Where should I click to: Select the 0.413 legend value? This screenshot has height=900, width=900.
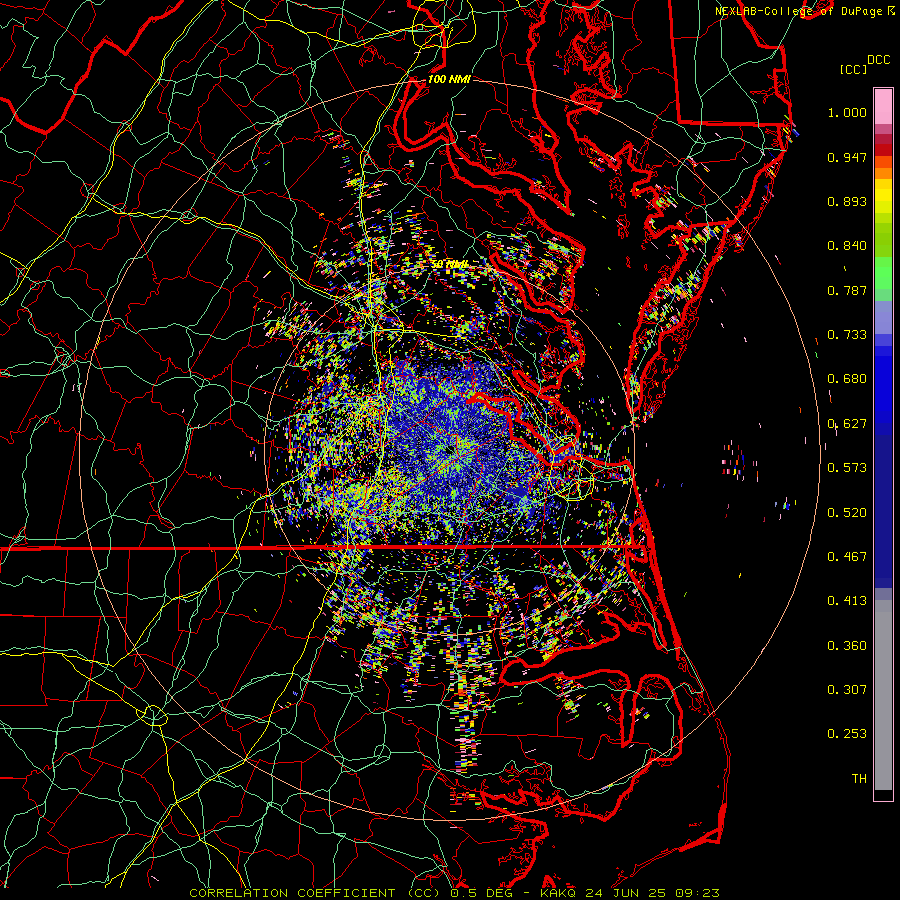pyautogui.click(x=847, y=601)
